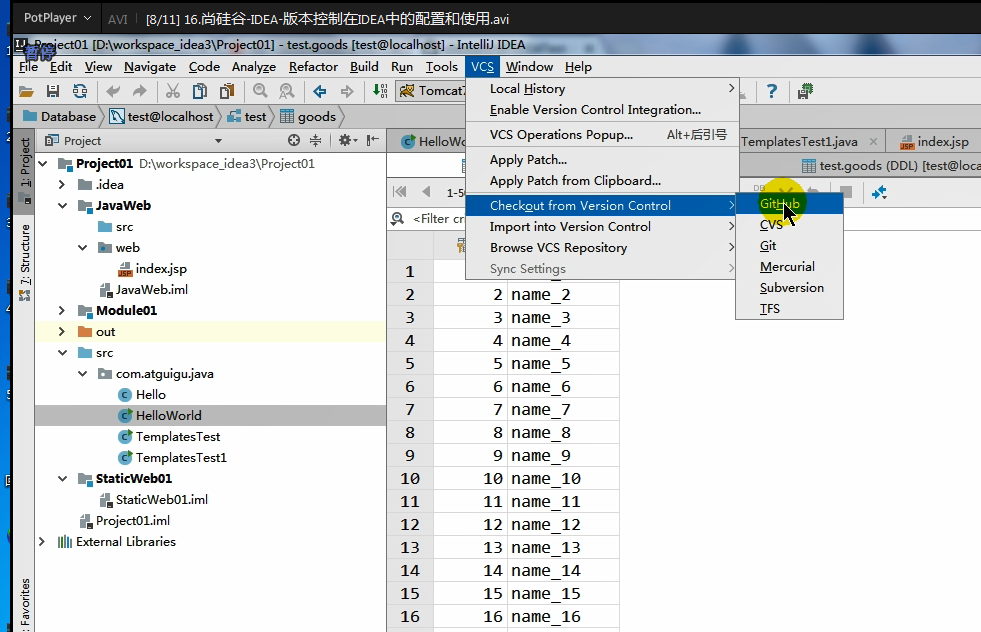Click the Redo arrow icon

[140, 91]
